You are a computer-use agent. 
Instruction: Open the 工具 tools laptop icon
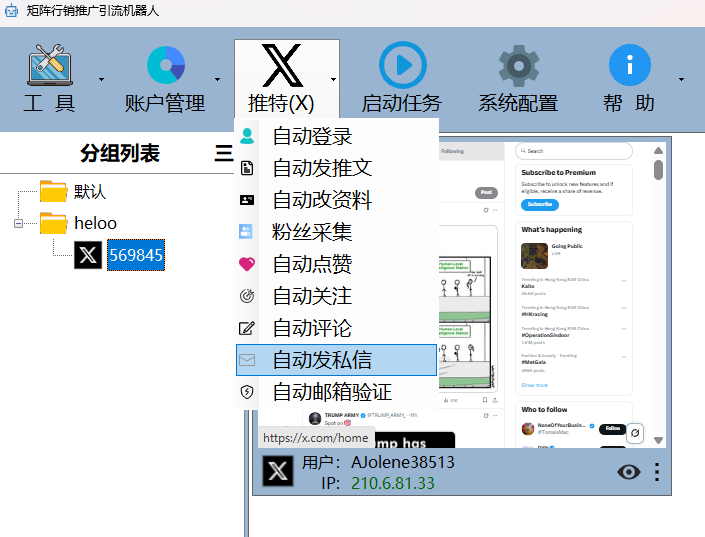pos(50,65)
